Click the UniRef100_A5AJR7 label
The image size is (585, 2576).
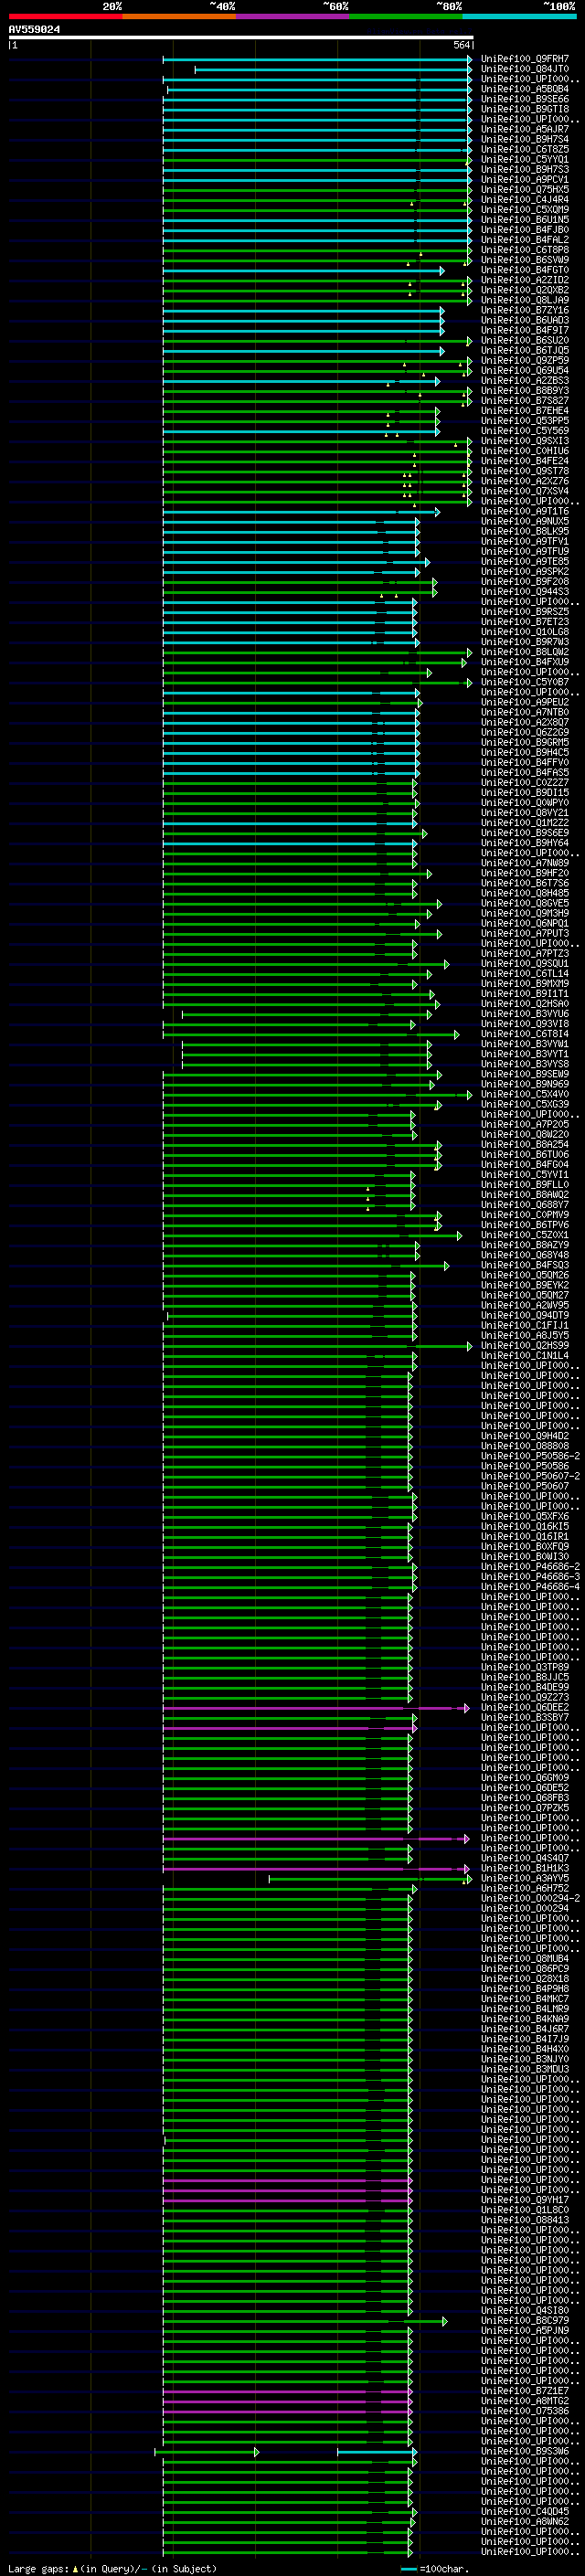pos(524,129)
